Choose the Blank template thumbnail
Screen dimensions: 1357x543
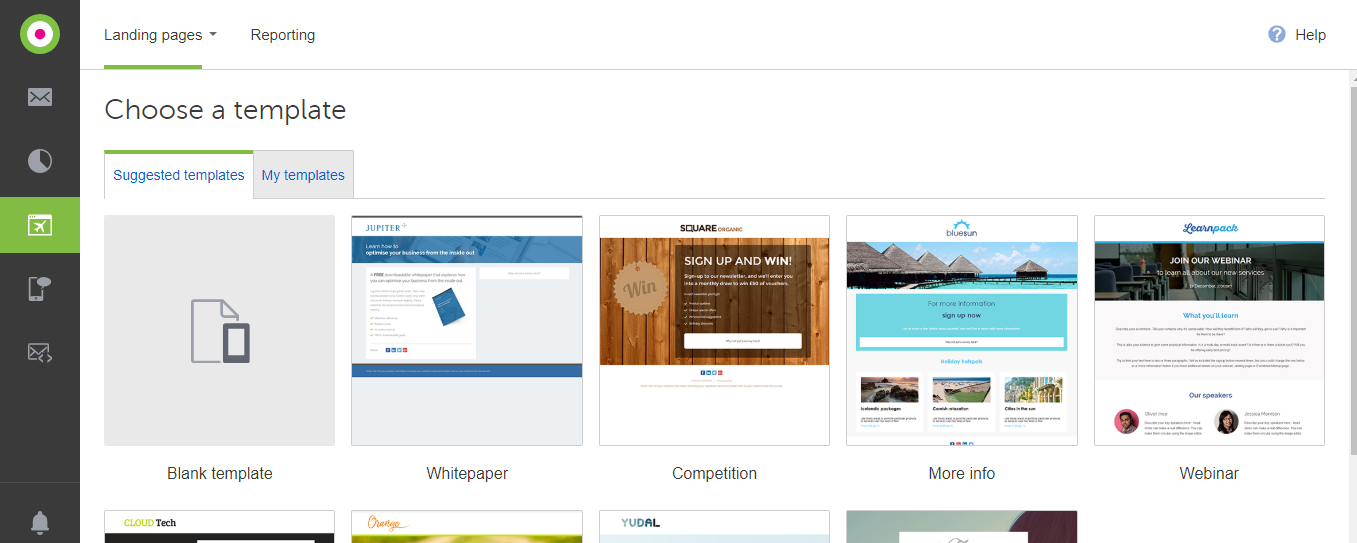coord(219,330)
